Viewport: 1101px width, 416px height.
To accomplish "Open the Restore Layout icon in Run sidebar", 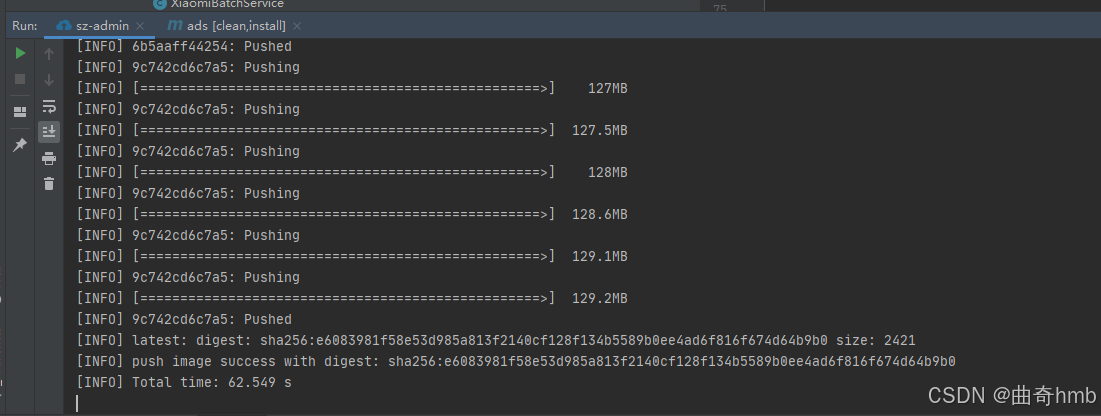I will point(20,112).
